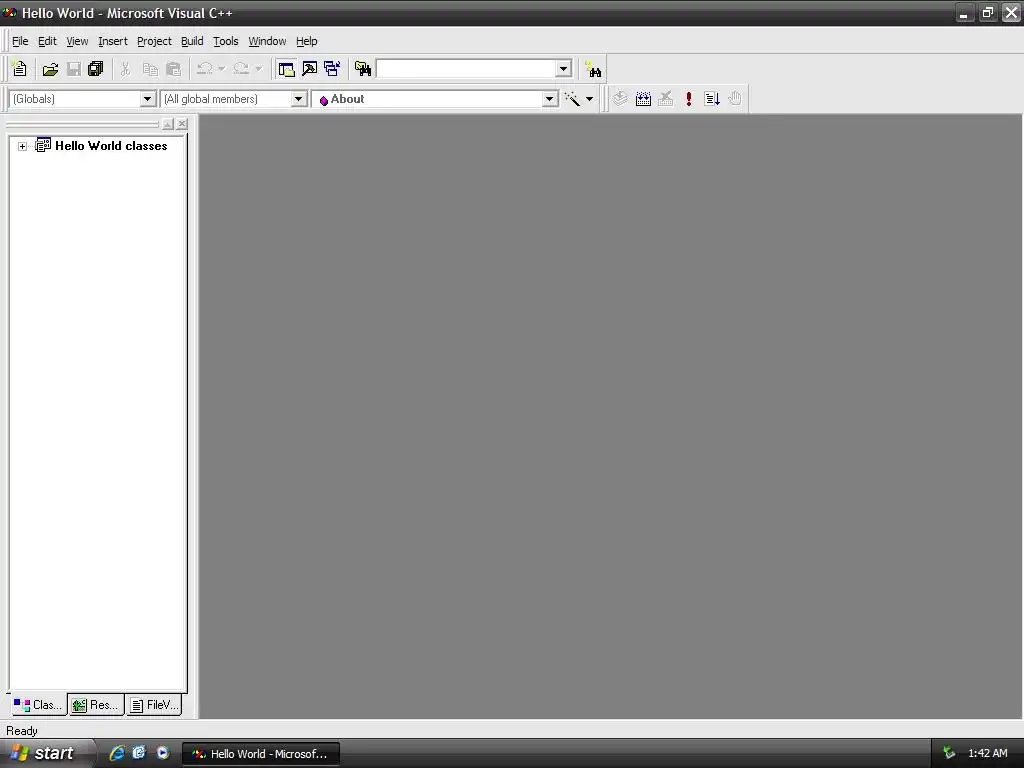The height and width of the screenshot is (768, 1024).
Task: Open the (All global members) filter dropdown
Action: click(298, 99)
